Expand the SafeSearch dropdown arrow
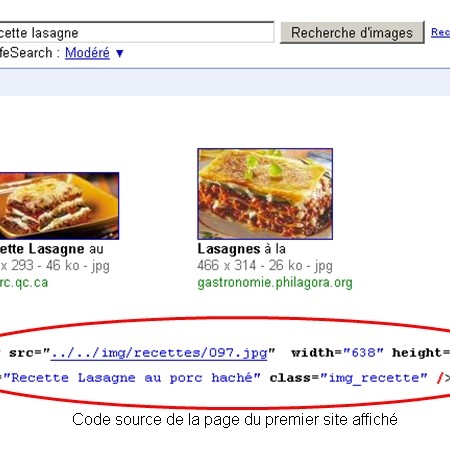The image size is (450, 450). click(120, 53)
